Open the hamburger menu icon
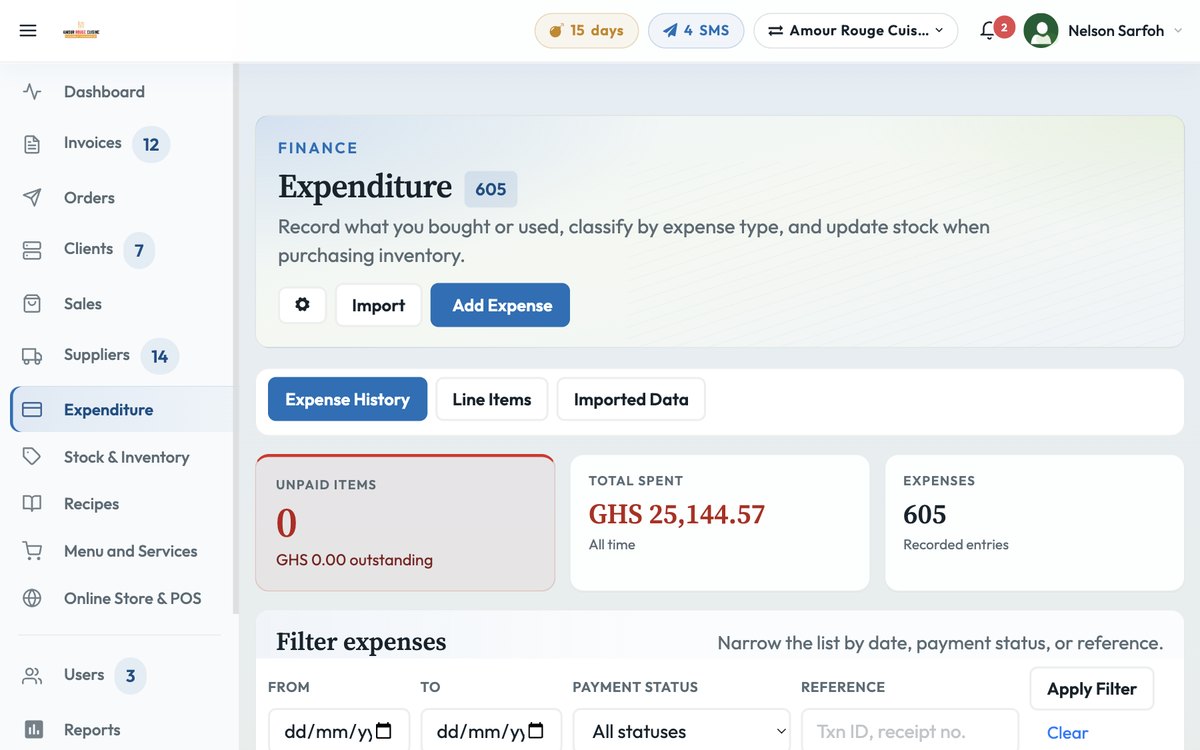The image size is (1200, 750). tap(28, 31)
